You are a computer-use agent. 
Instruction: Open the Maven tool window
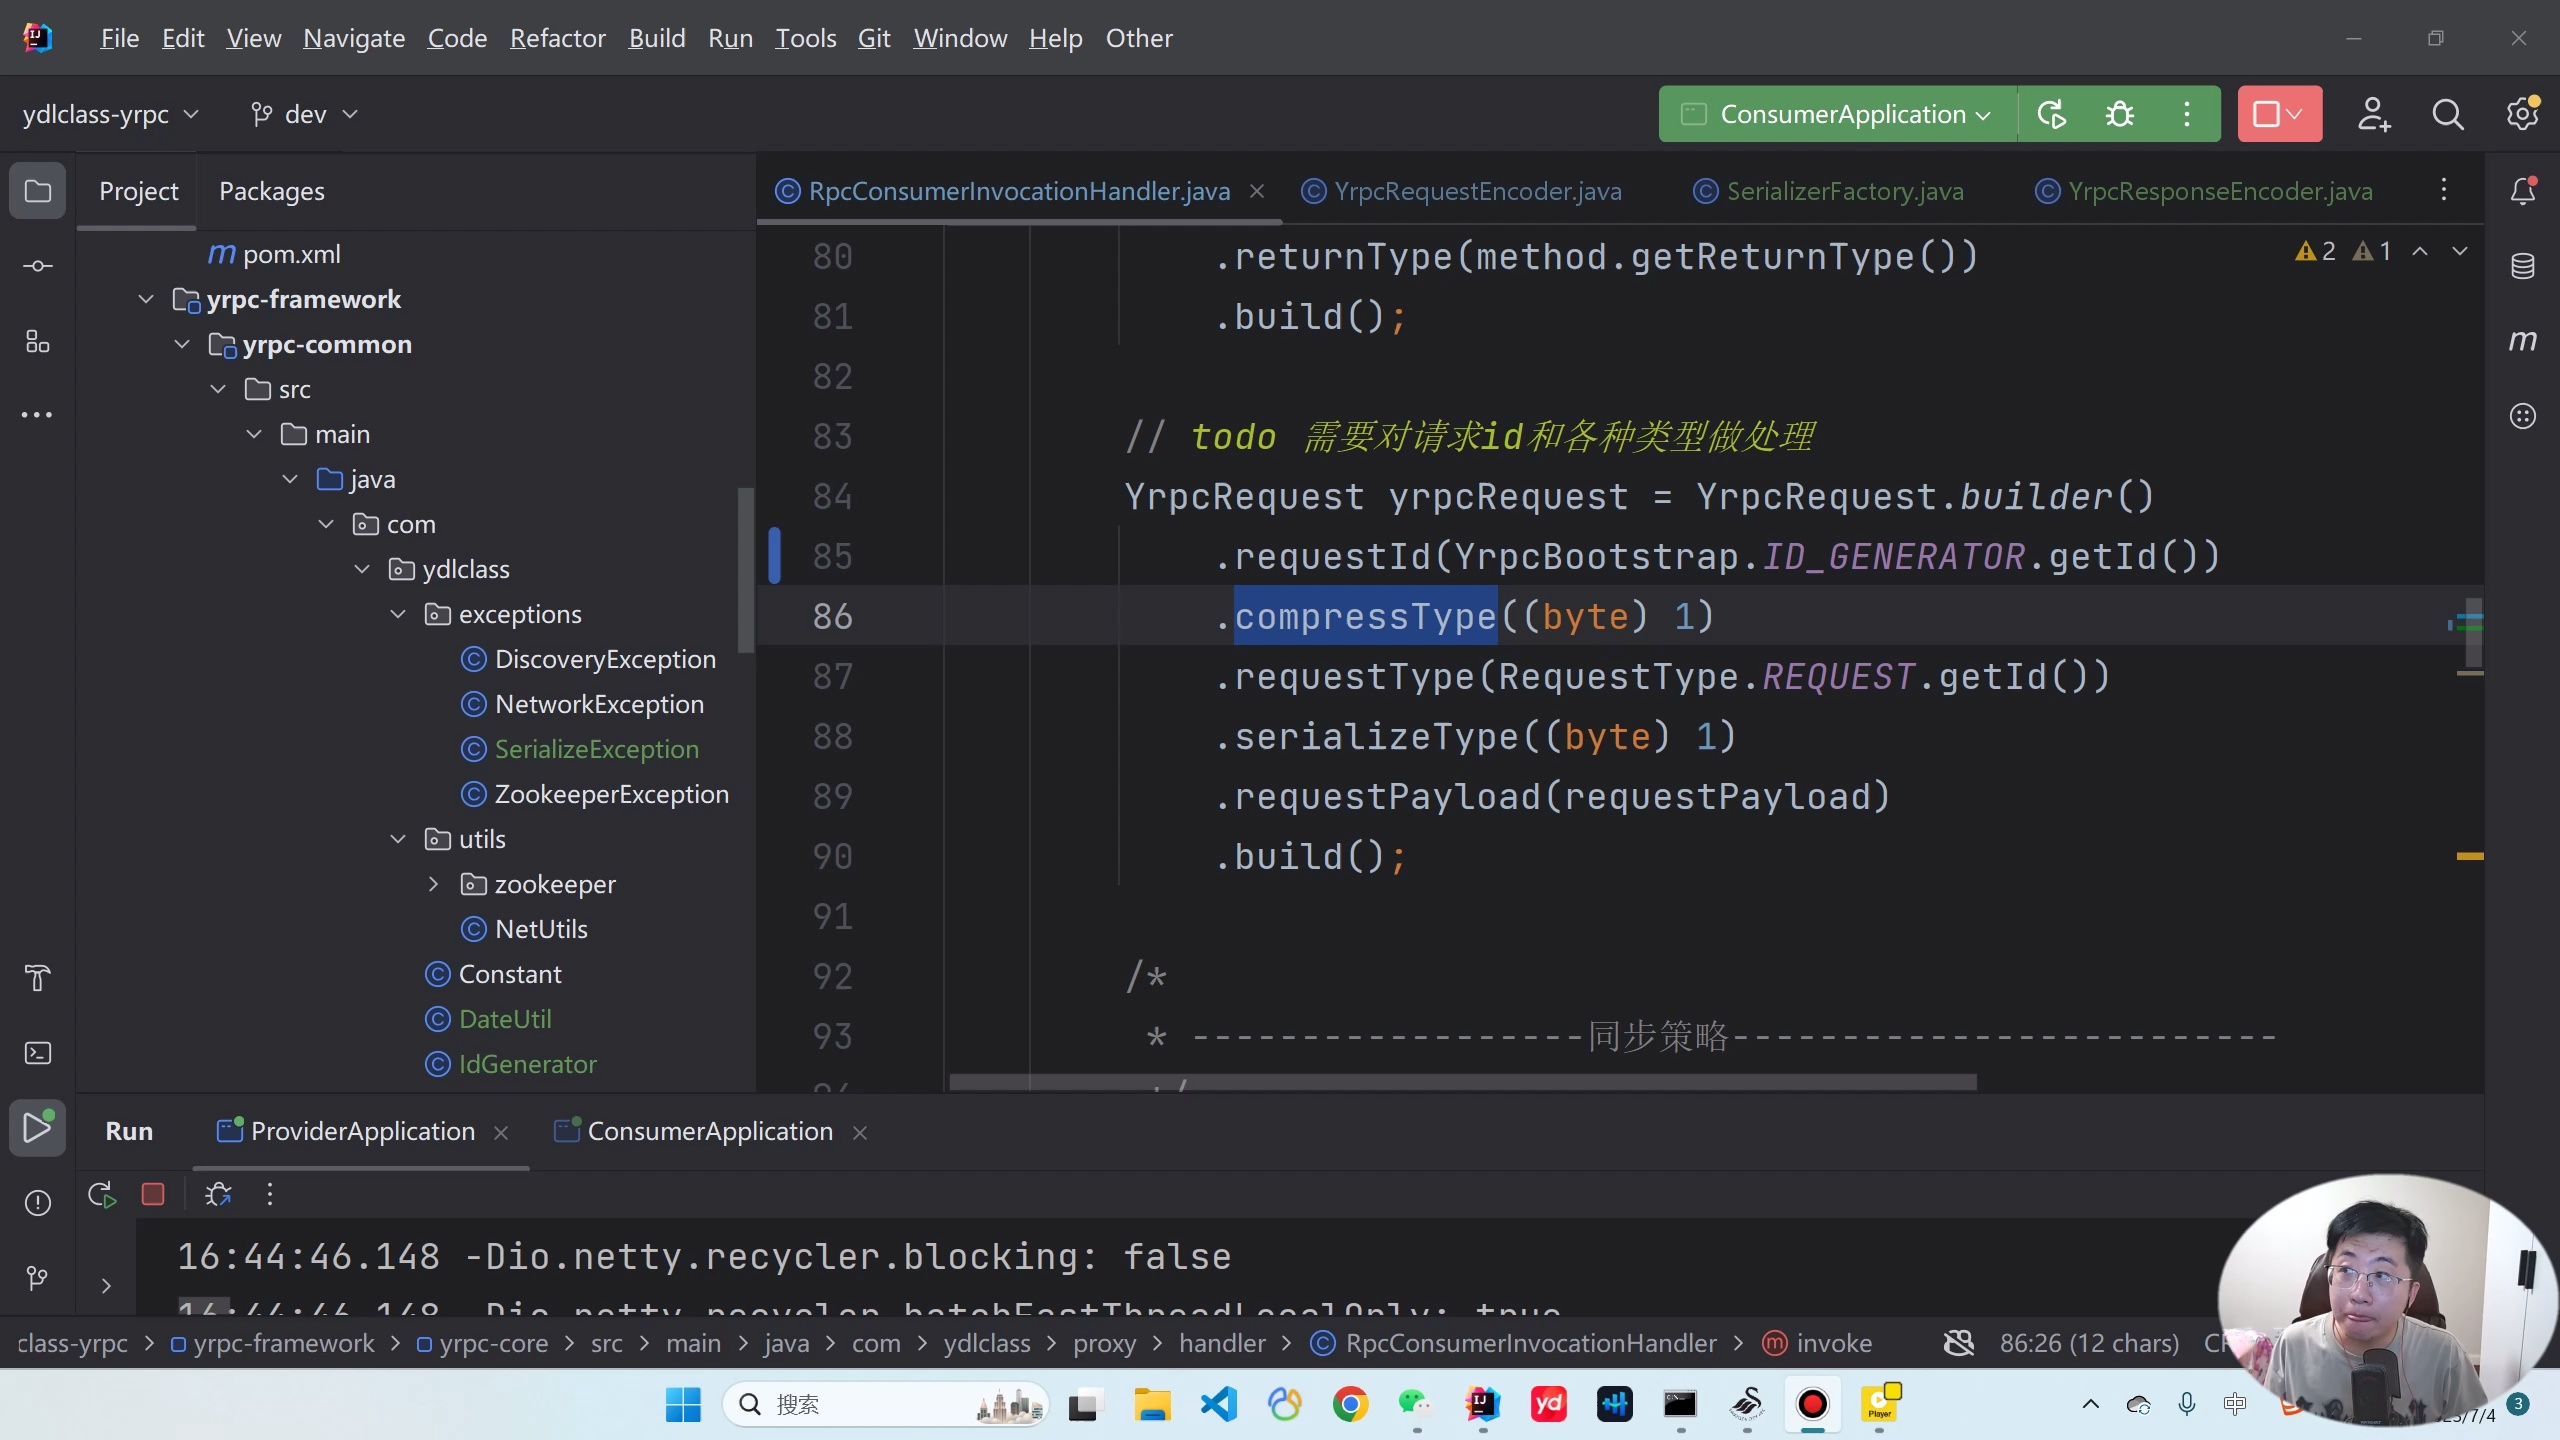click(x=2522, y=342)
